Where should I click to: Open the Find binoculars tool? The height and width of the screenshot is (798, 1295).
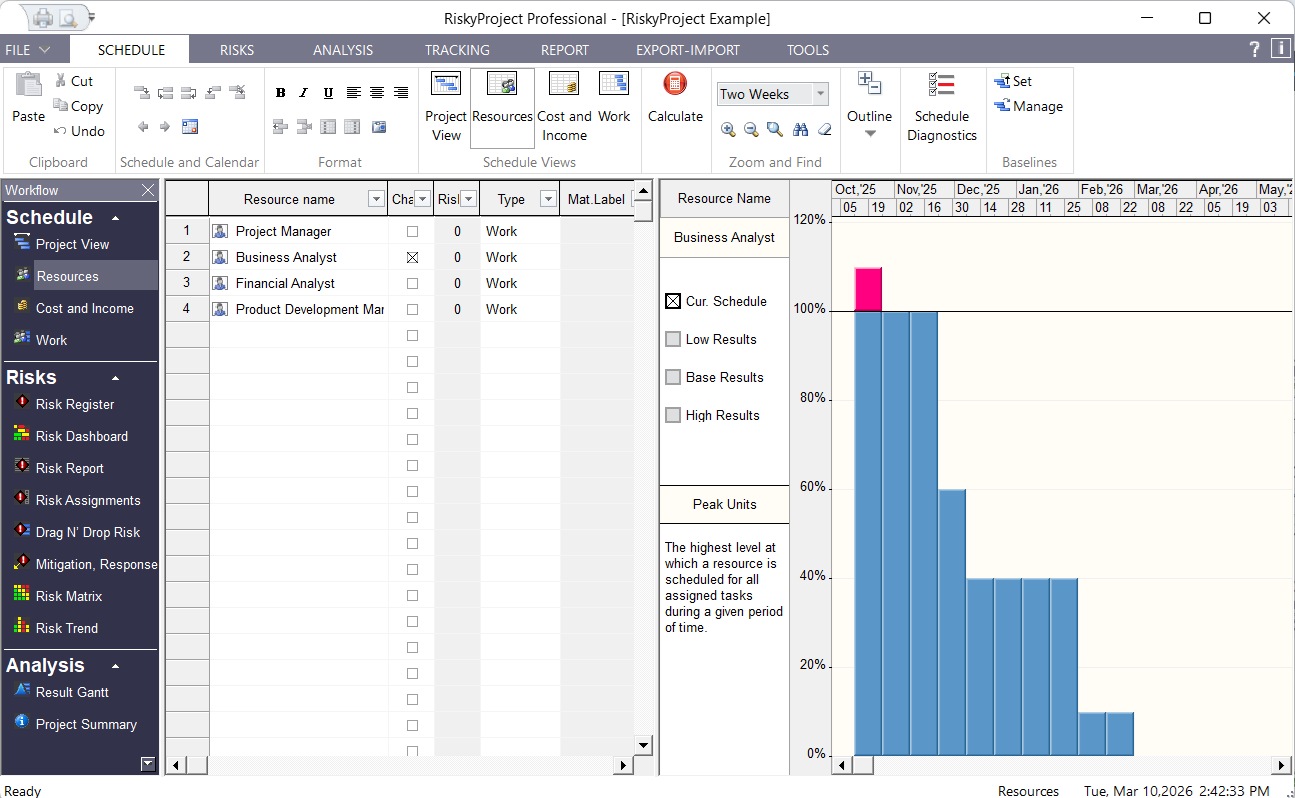click(x=800, y=129)
